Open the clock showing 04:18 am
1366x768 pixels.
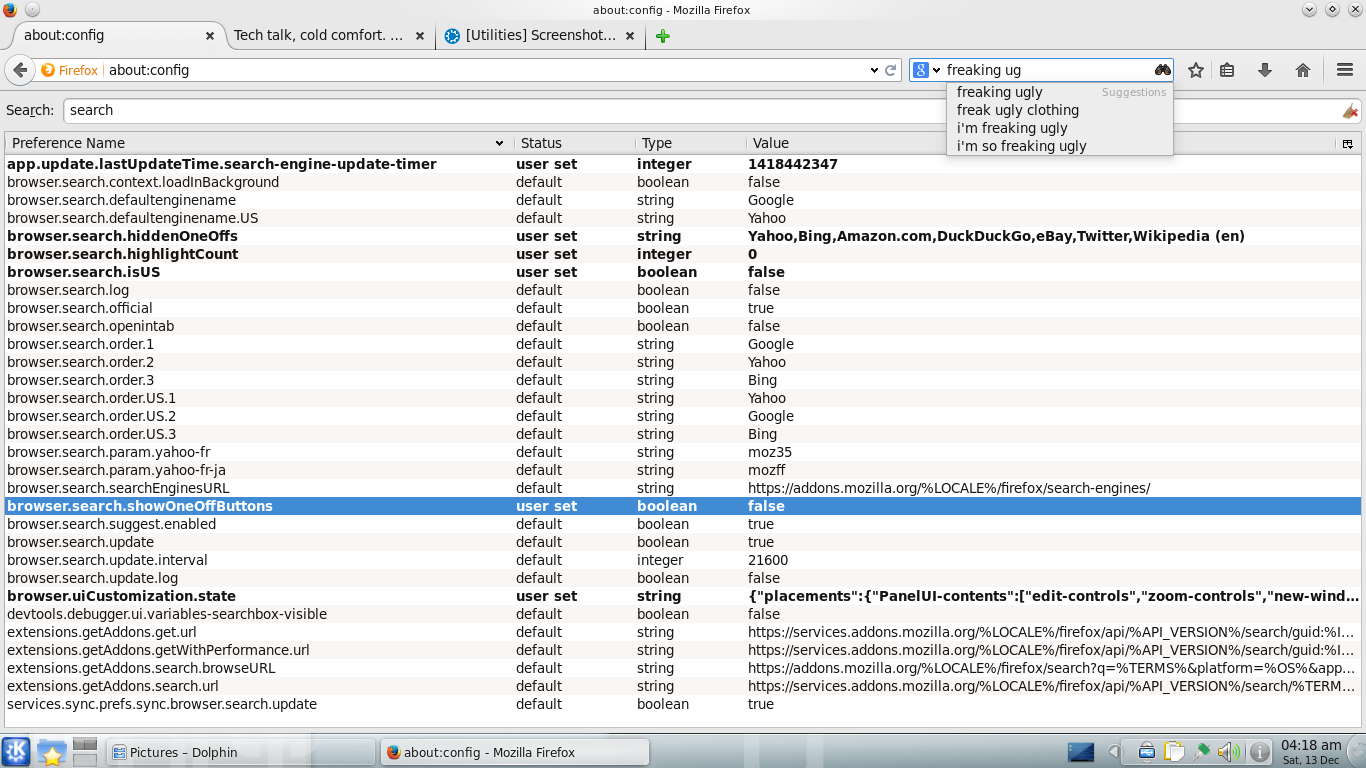coord(1310,752)
